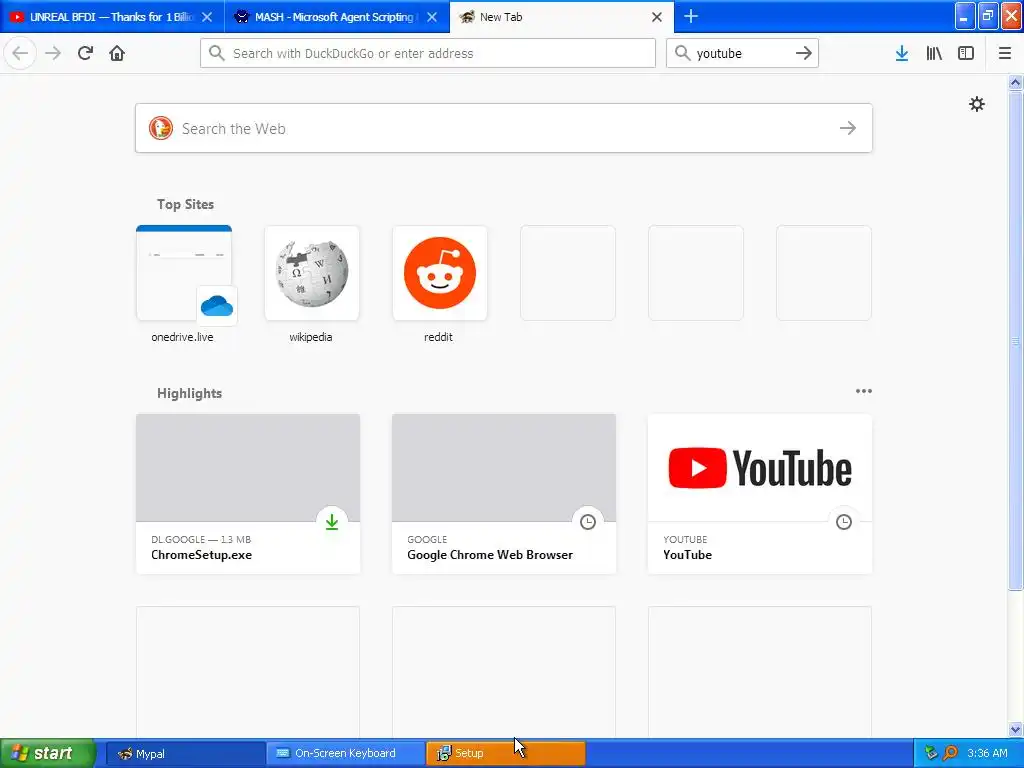Click the Search the Web arrow
Screen dimensions: 1024x768
click(848, 128)
